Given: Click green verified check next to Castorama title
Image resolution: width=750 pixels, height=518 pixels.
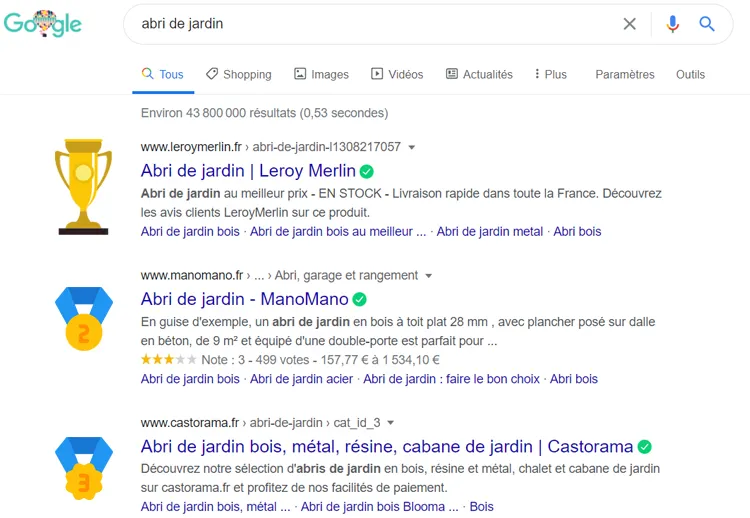Looking at the screenshot, I should pos(644,447).
